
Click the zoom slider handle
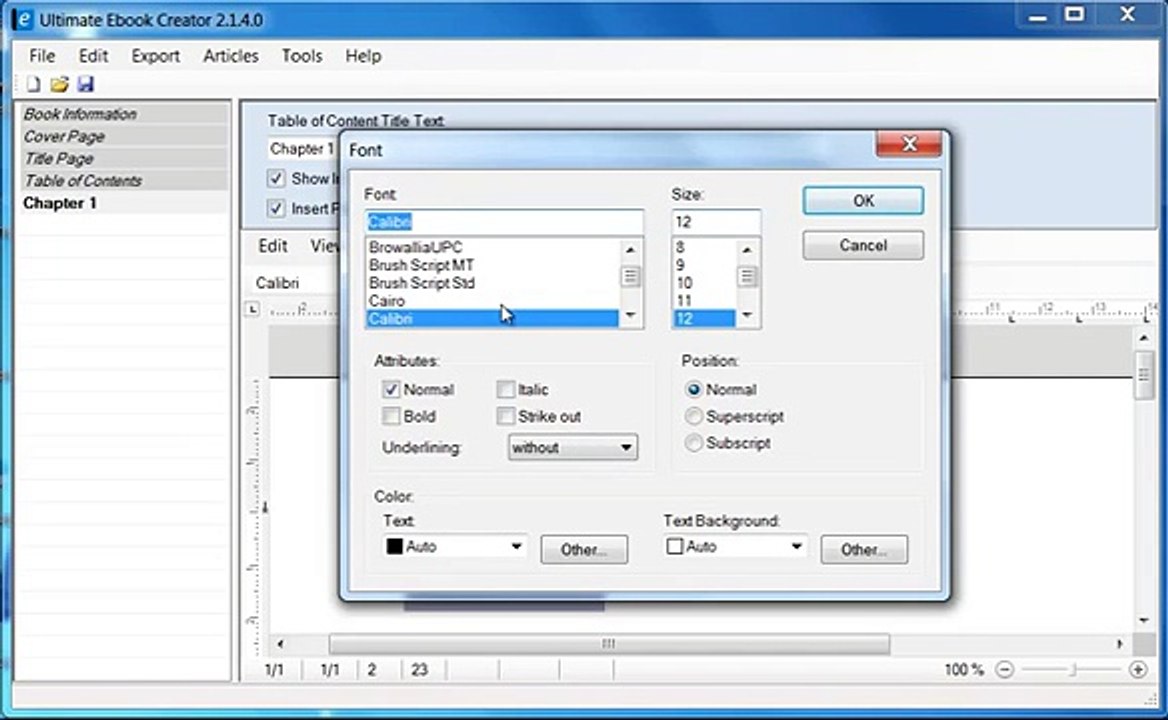(x=1073, y=669)
